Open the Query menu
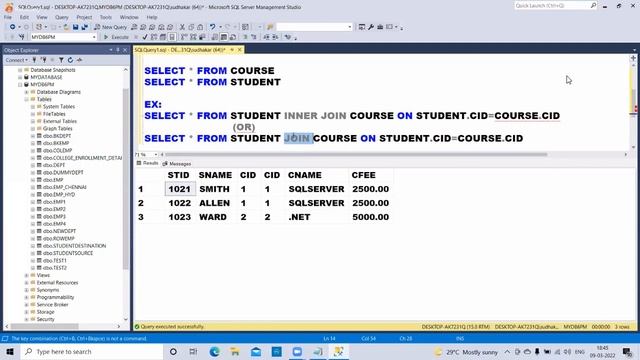The width and height of the screenshot is (640, 360). click(62, 17)
